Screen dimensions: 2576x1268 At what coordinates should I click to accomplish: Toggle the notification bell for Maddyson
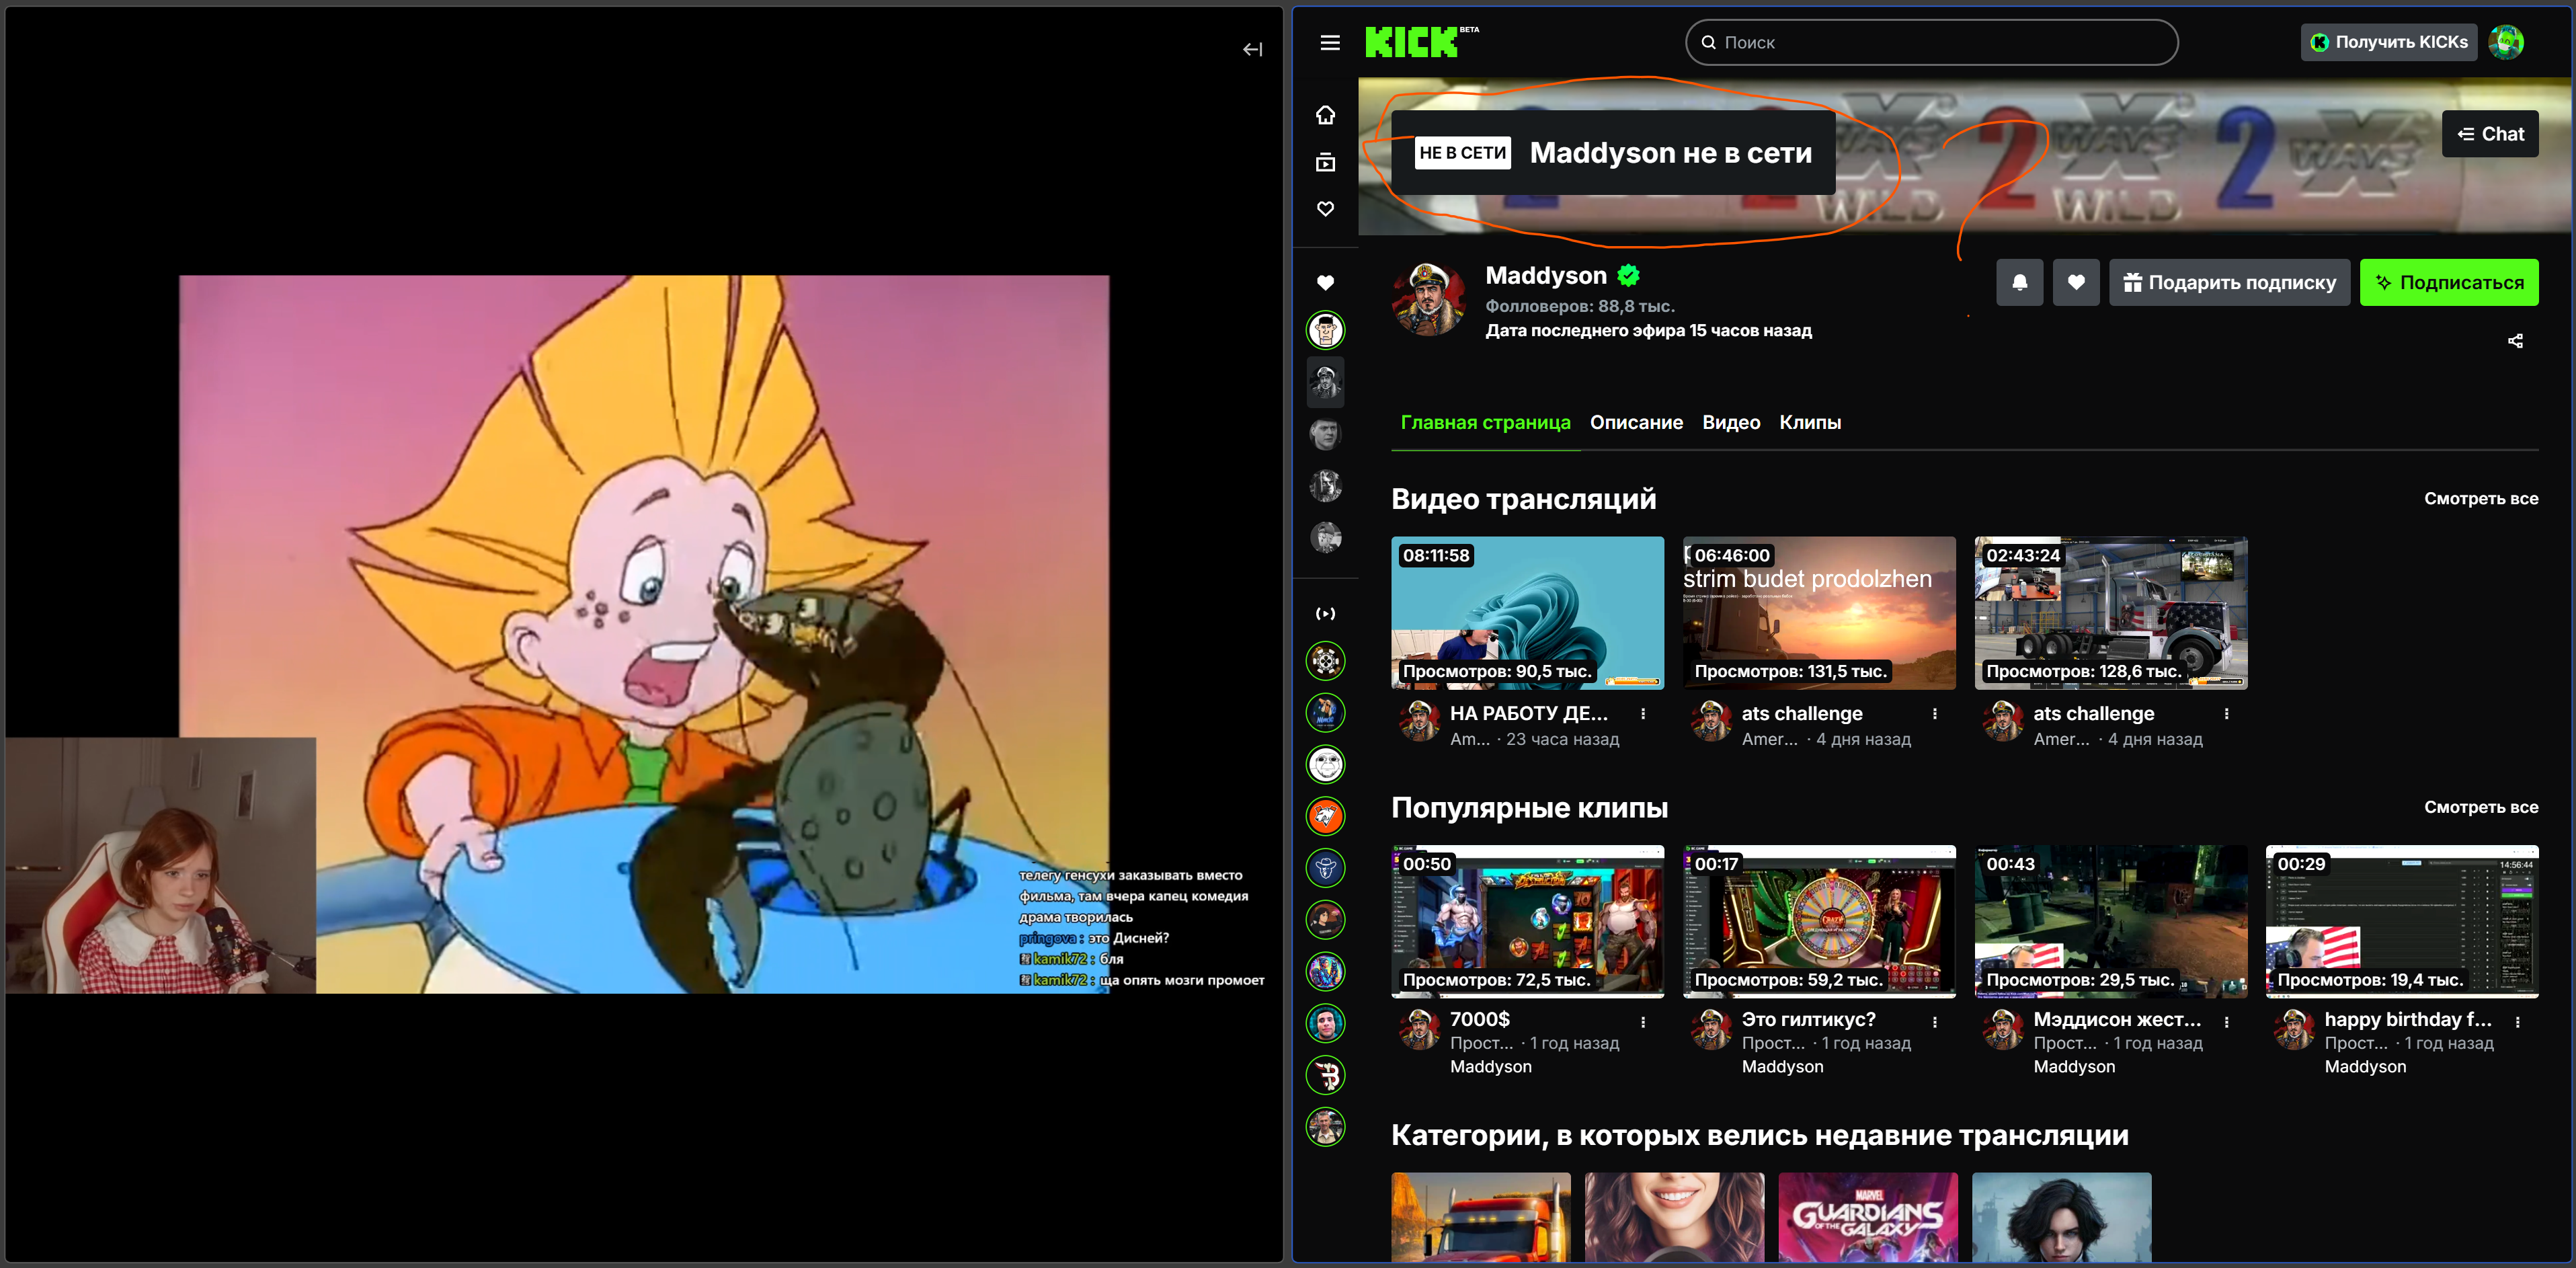tap(2019, 282)
